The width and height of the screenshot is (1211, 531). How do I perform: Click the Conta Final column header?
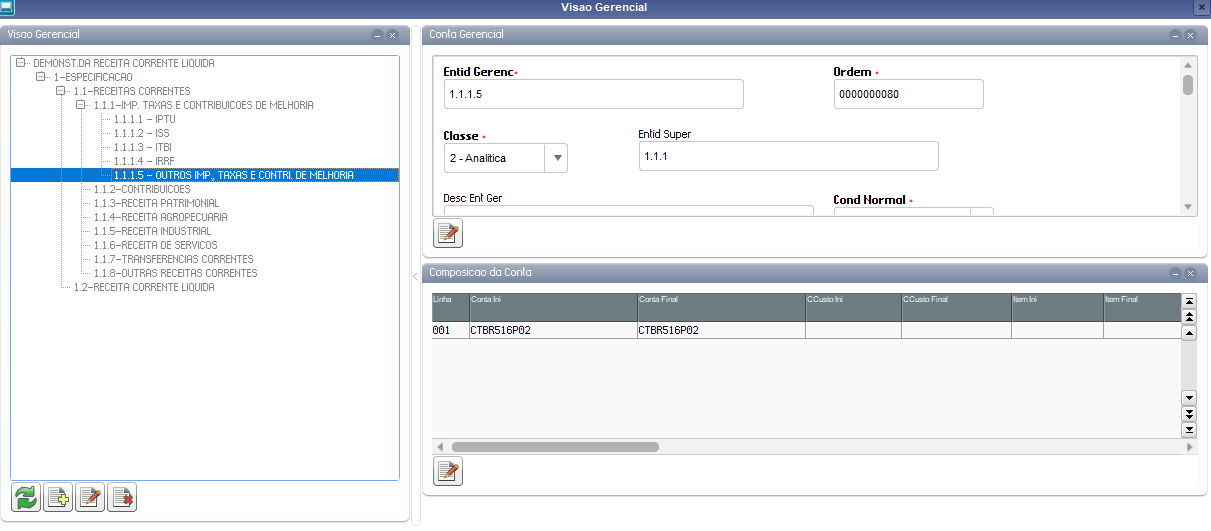(x=720, y=307)
